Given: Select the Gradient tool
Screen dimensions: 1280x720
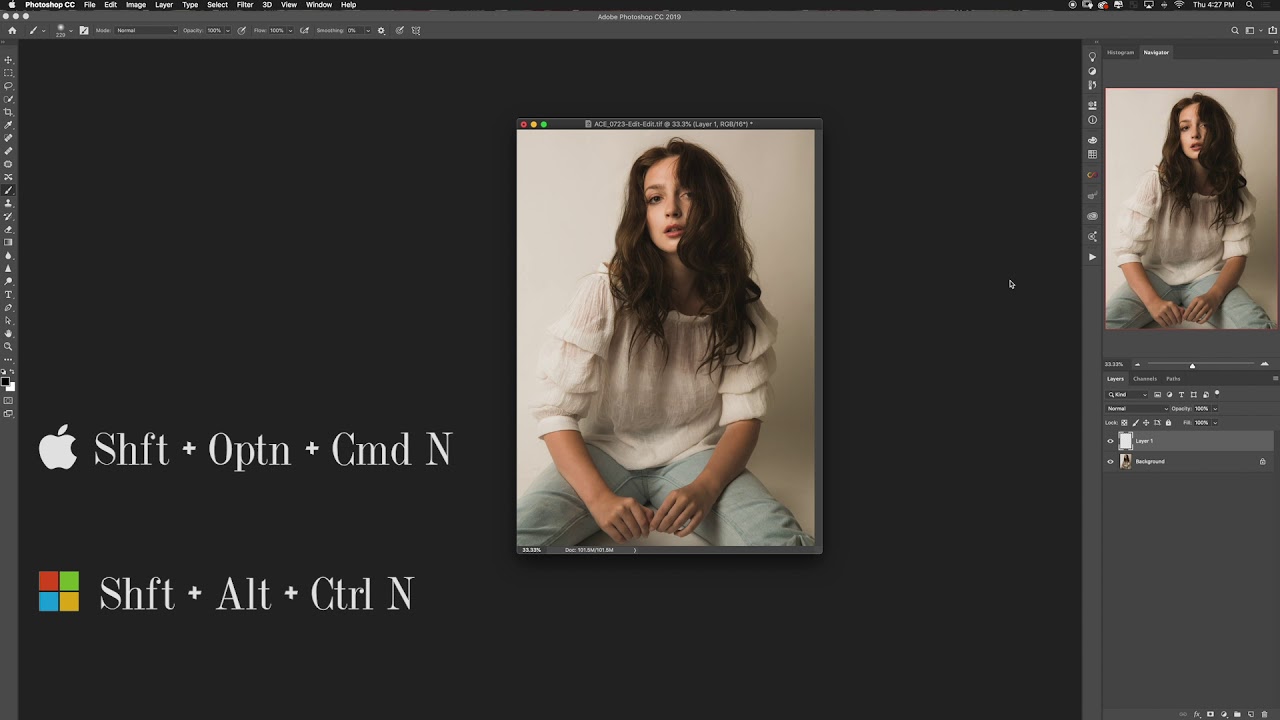Looking at the screenshot, I should [x=9, y=242].
